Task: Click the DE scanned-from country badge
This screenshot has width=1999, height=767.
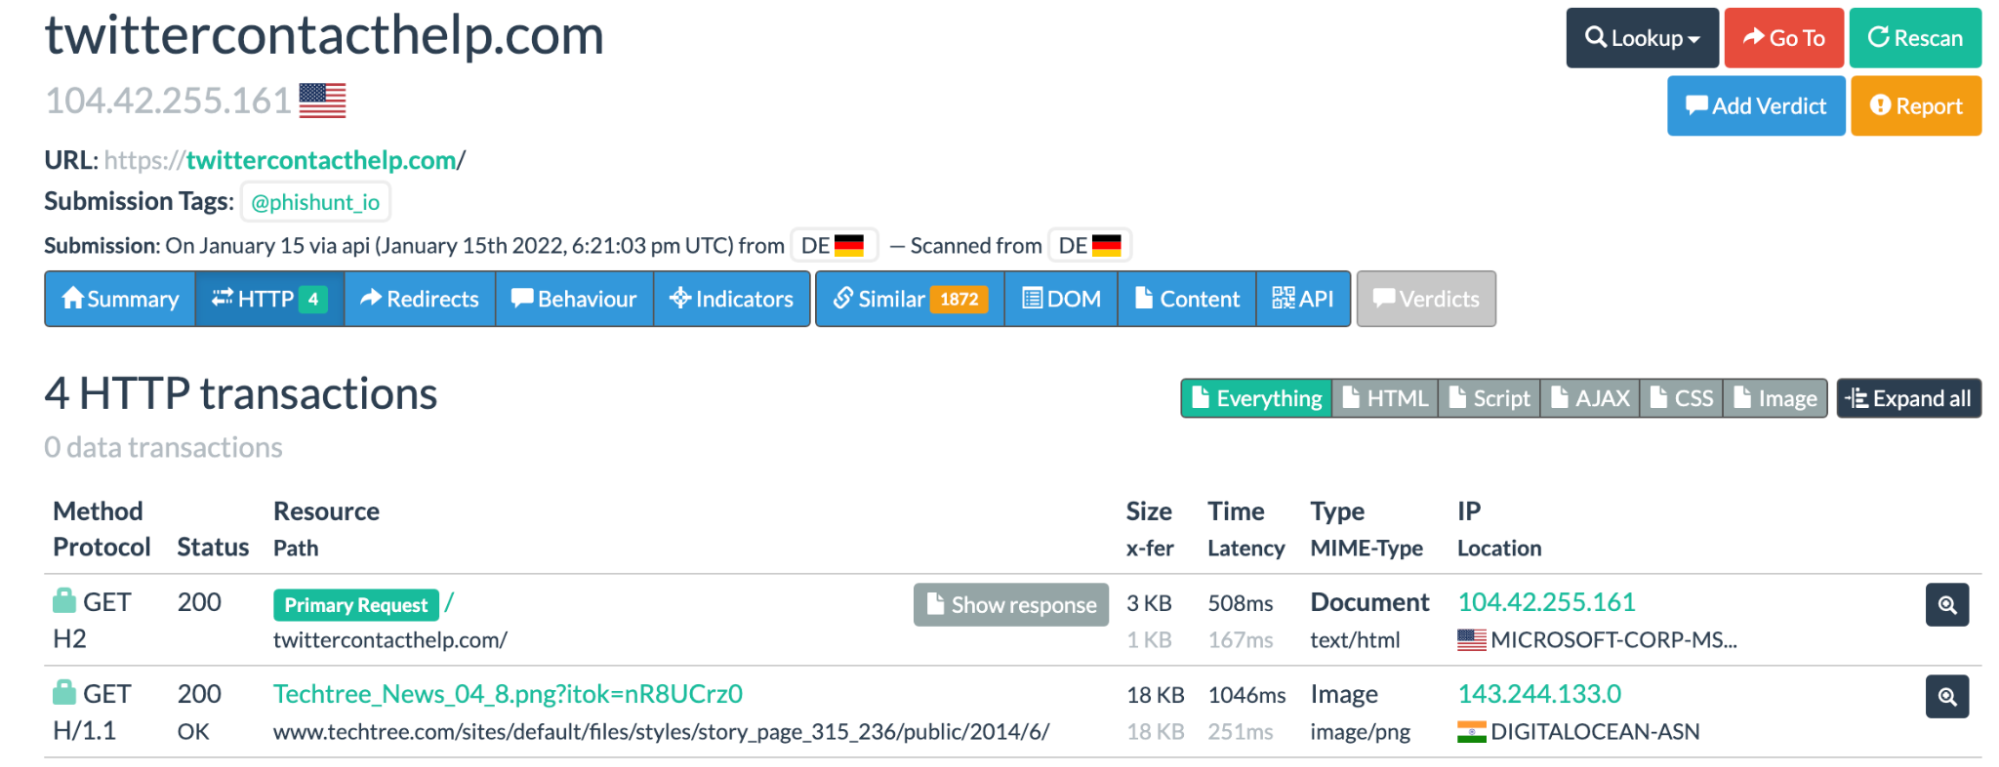Action: pos(1089,245)
